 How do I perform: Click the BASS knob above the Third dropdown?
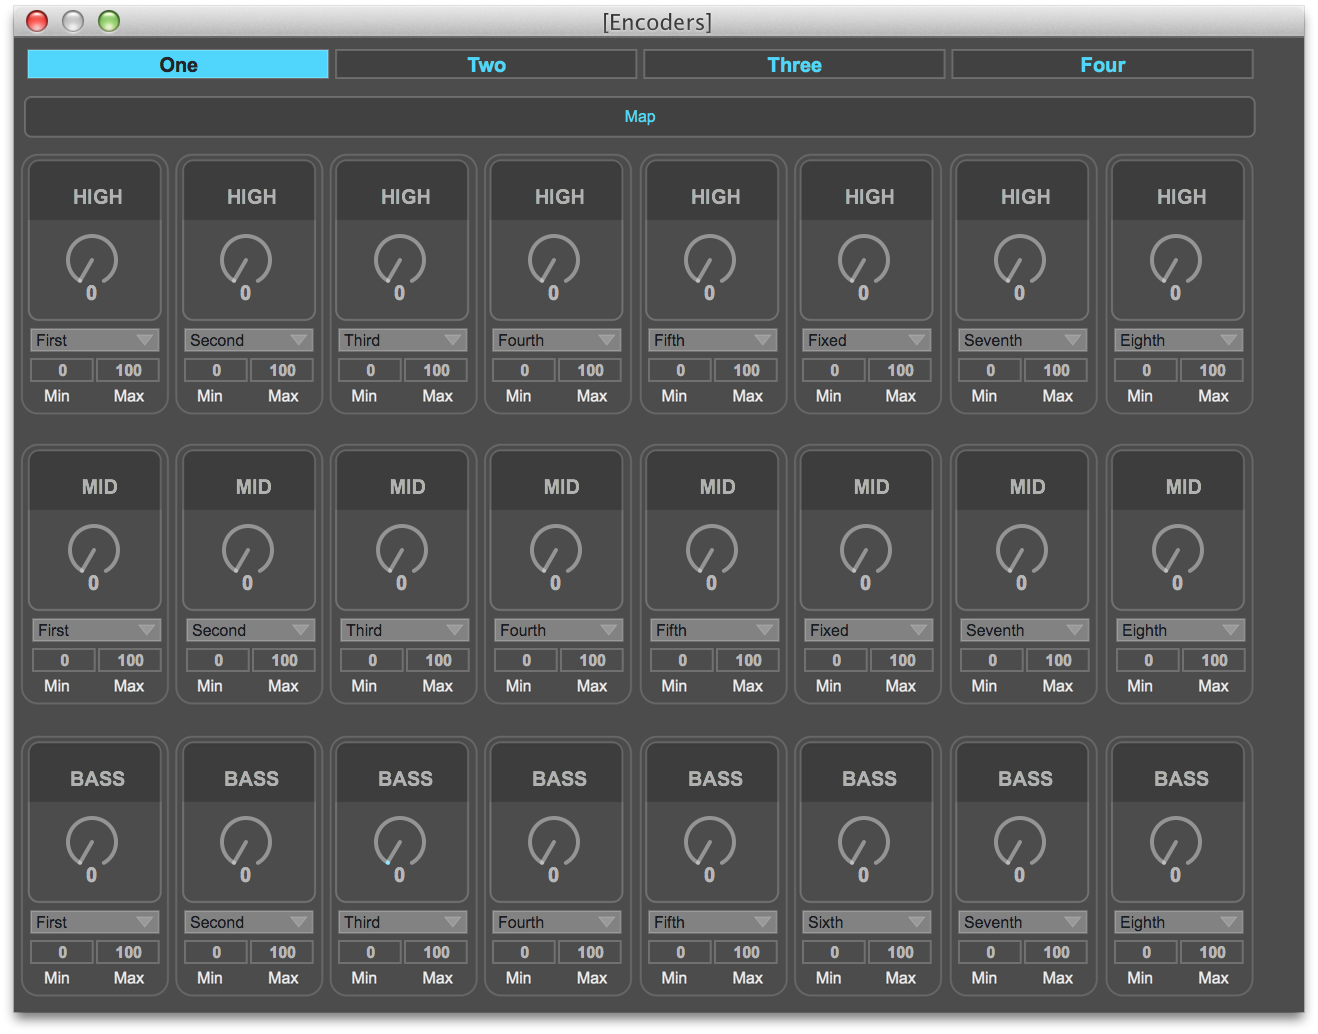pos(400,842)
